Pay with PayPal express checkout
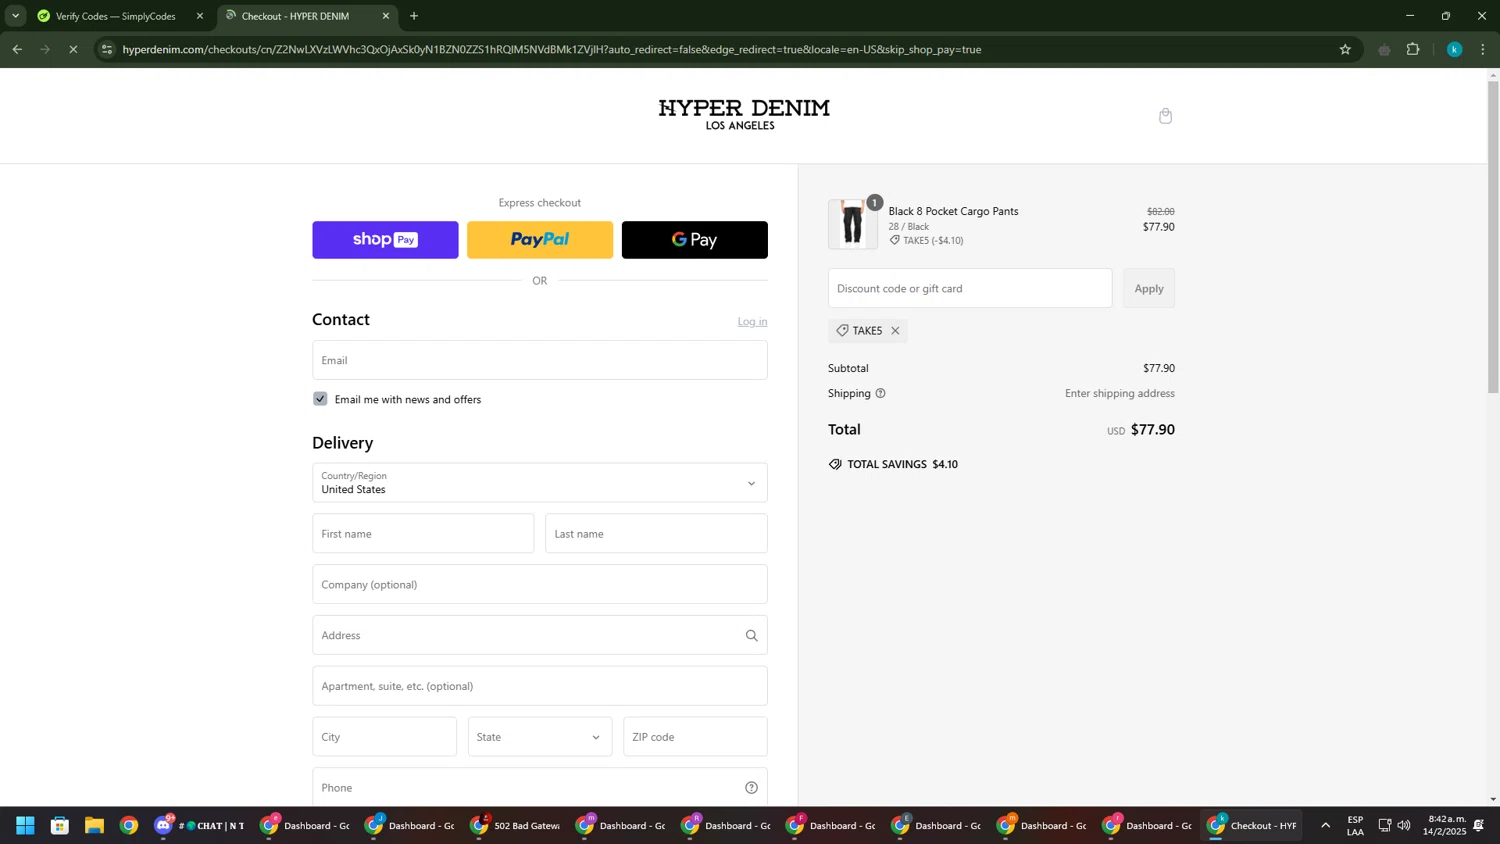Viewport: 1500px width, 844px height. 540,240
